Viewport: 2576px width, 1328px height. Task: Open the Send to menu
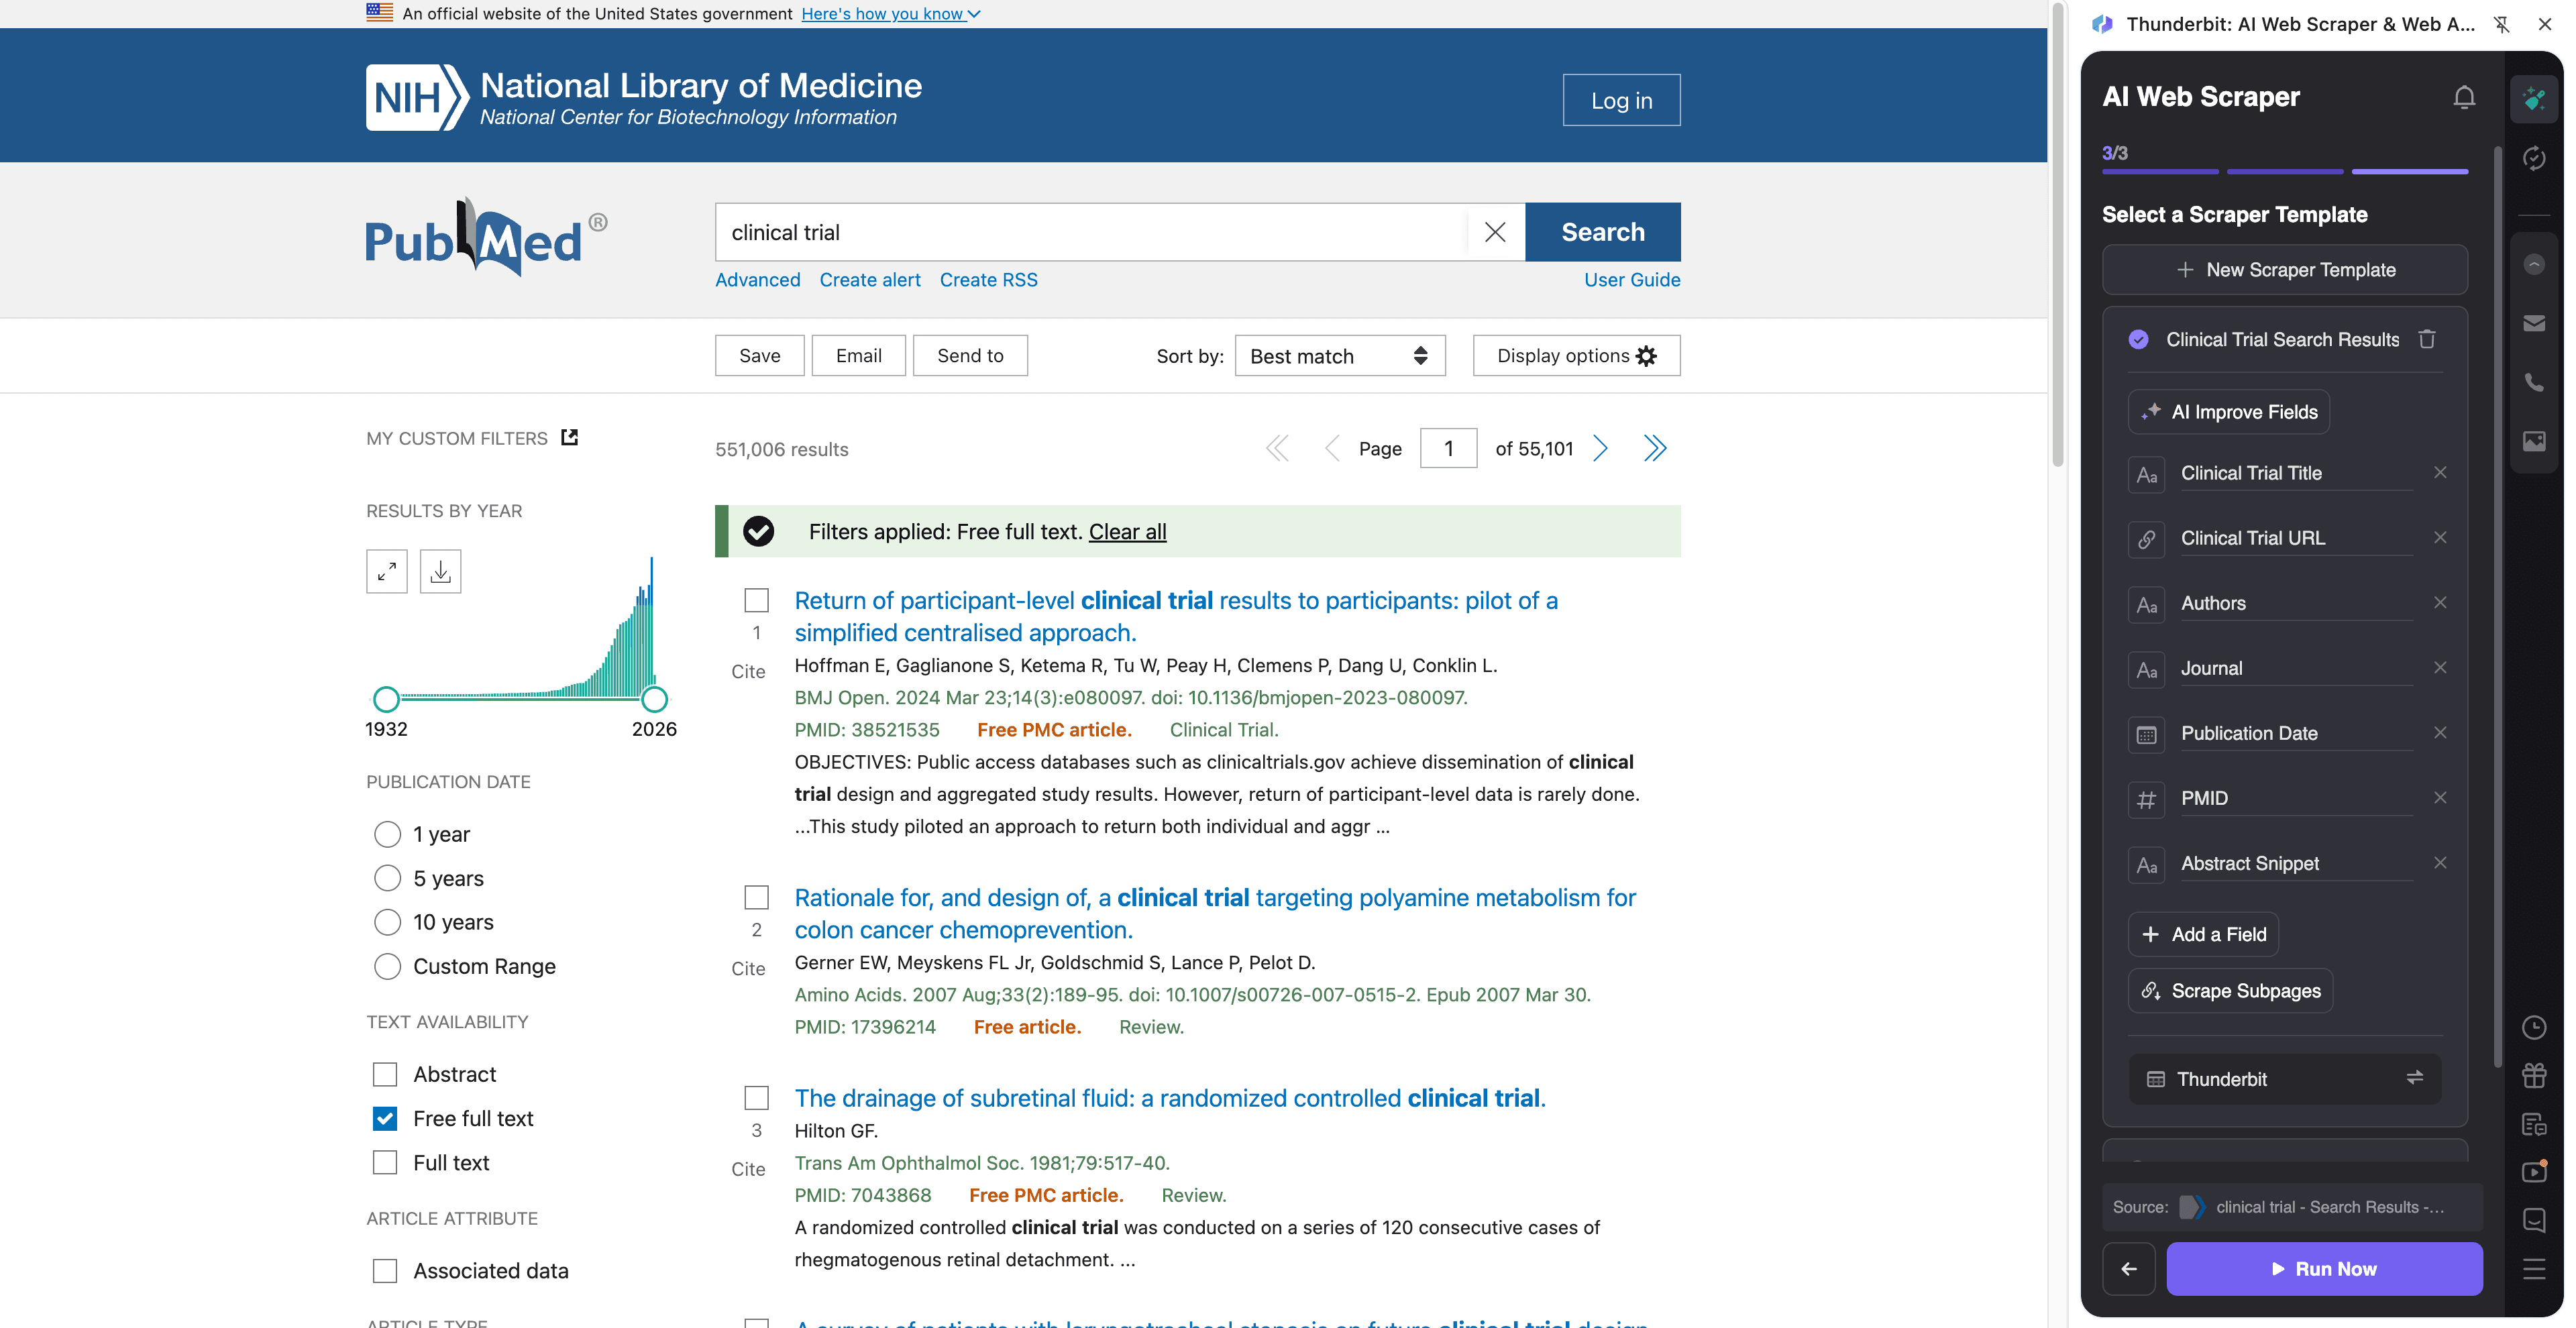969,355
